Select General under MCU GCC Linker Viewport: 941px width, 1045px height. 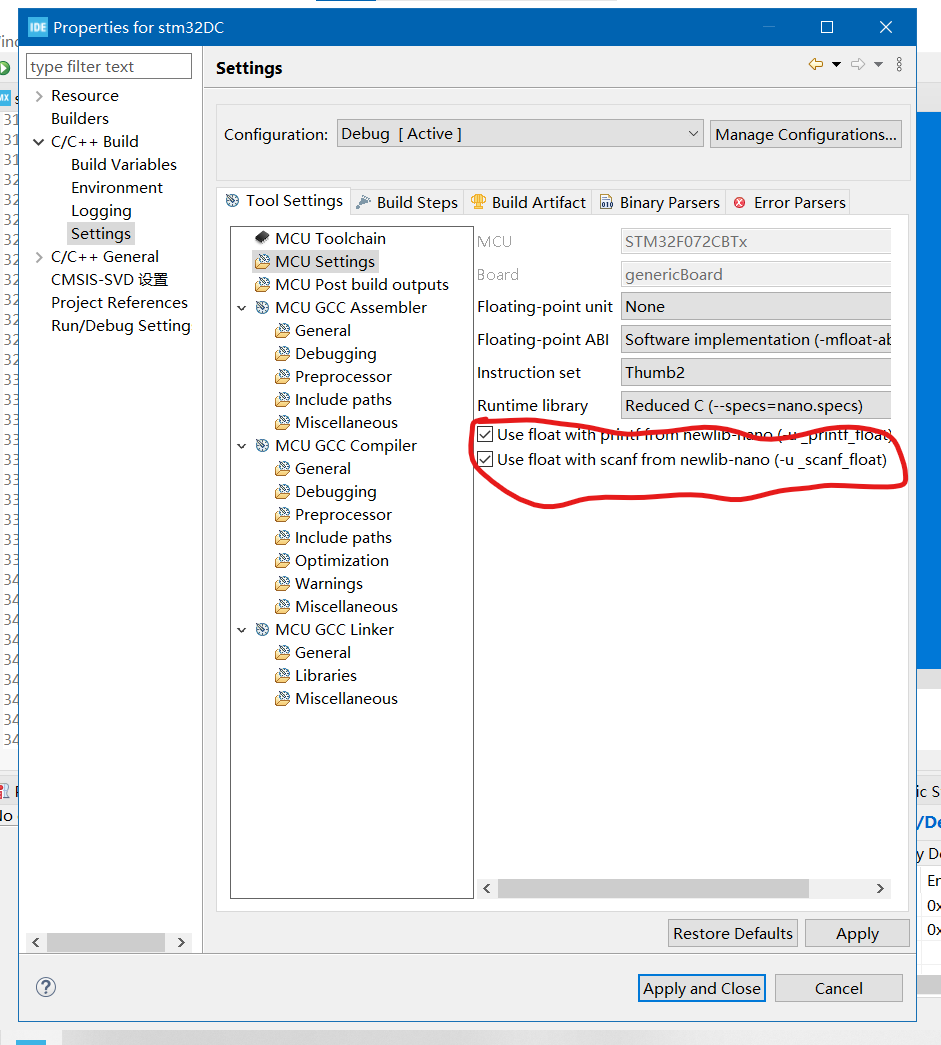tap(323, 652)
